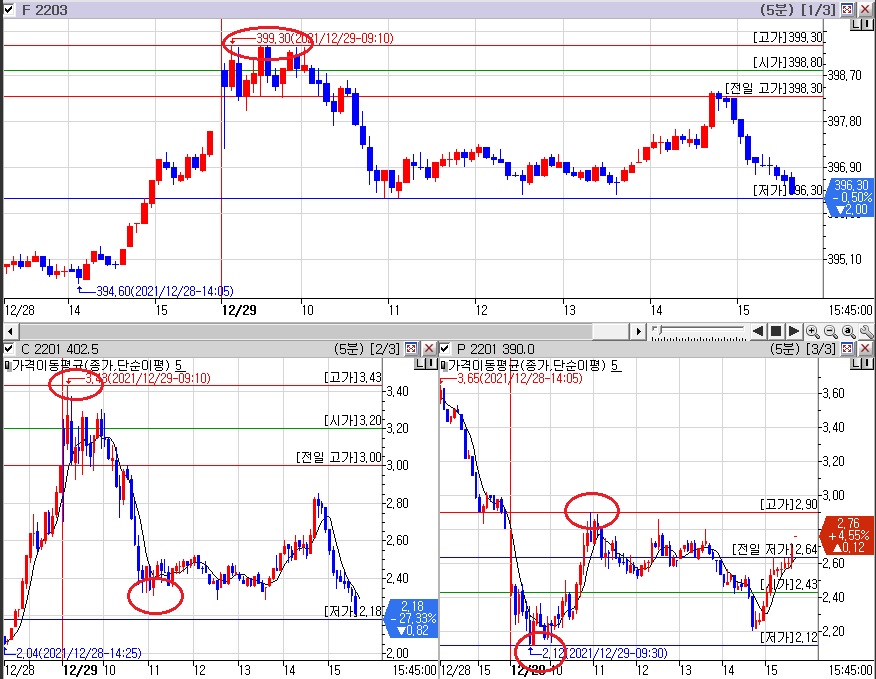Click the 2.18 current price tag in C 2201 chart

coord(412,618)
